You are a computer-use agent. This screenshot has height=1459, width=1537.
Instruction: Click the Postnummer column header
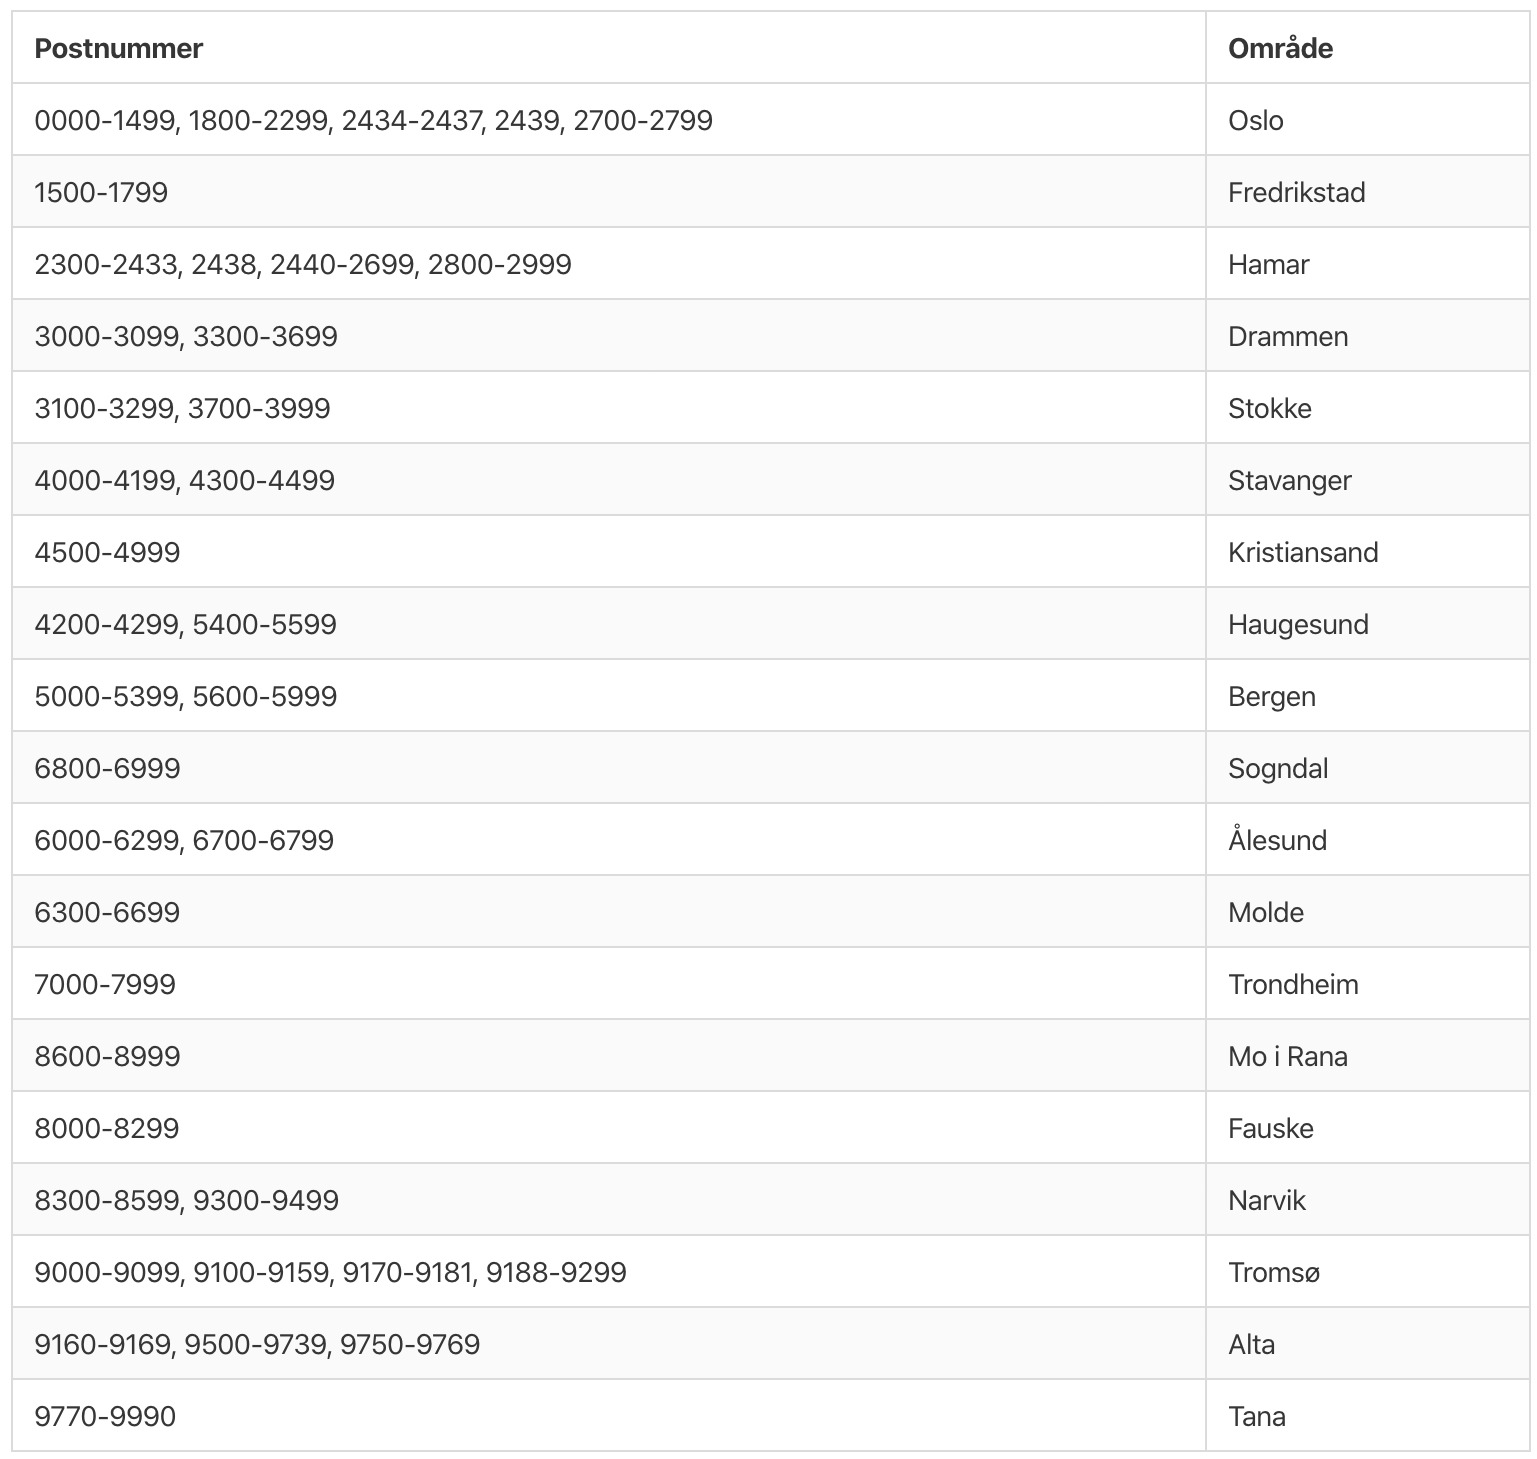118,48
